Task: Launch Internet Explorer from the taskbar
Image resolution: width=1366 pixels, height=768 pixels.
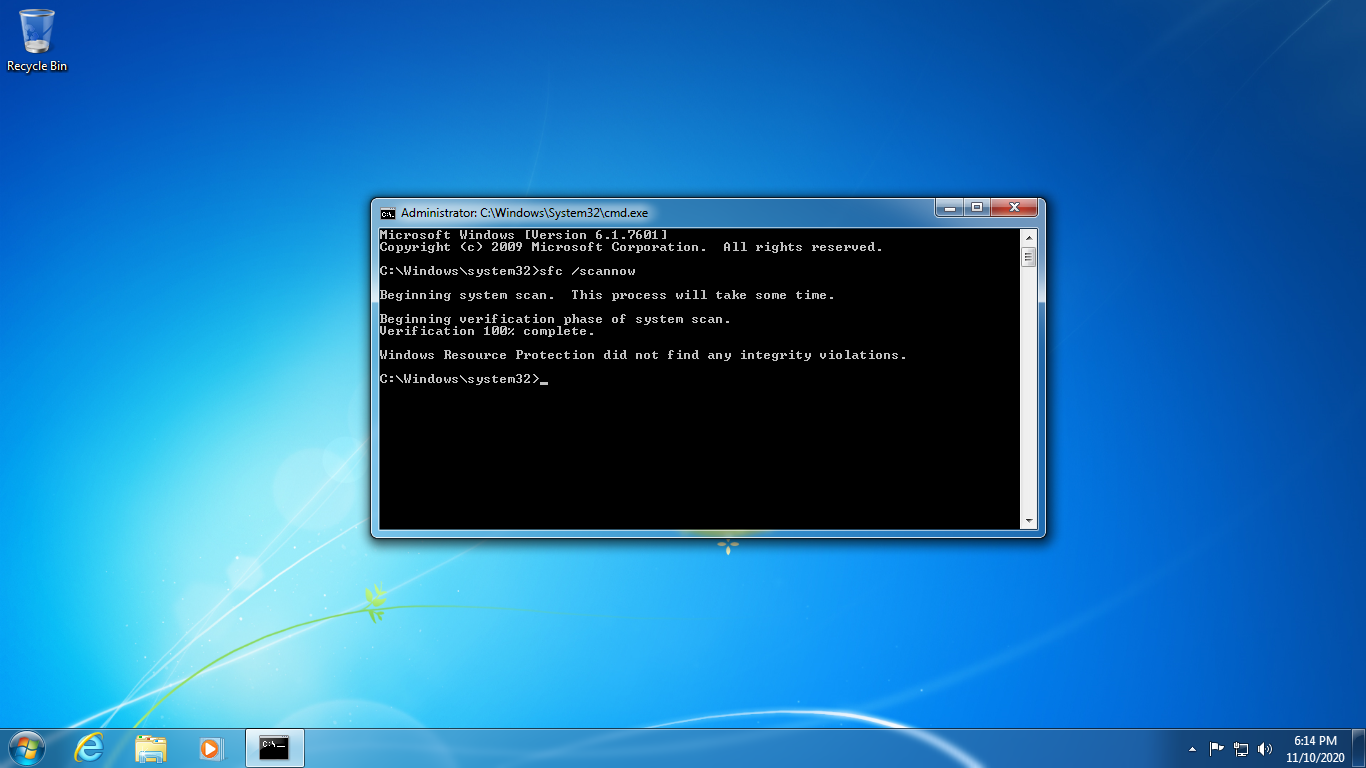Action: click(x=89, y=748)
